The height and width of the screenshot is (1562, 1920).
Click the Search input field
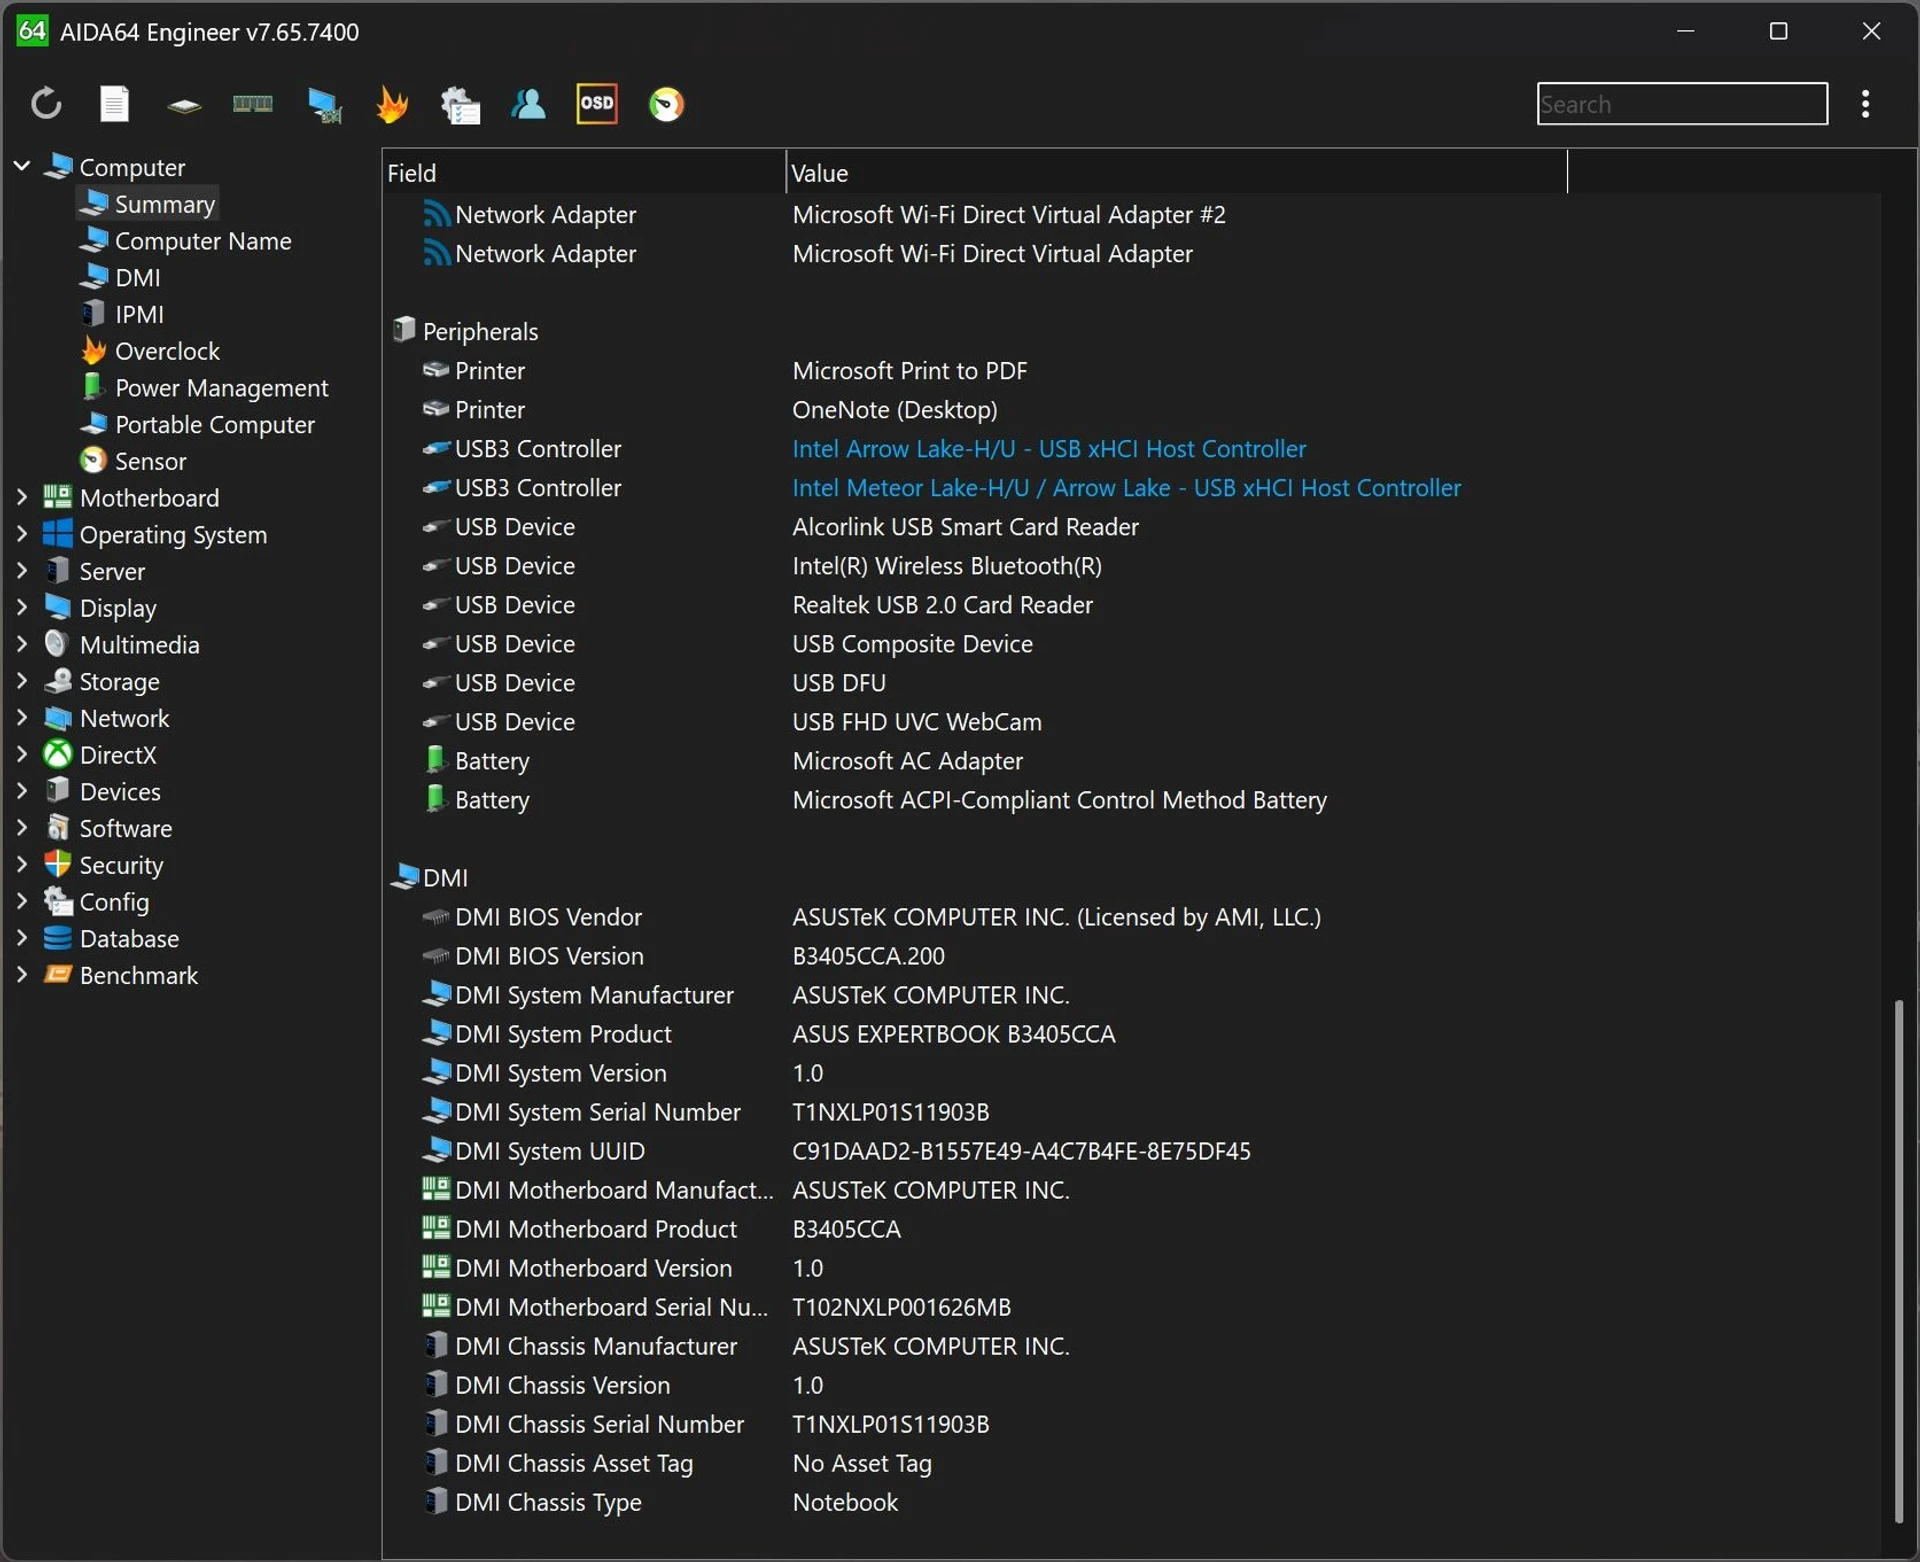[1682, 104]
